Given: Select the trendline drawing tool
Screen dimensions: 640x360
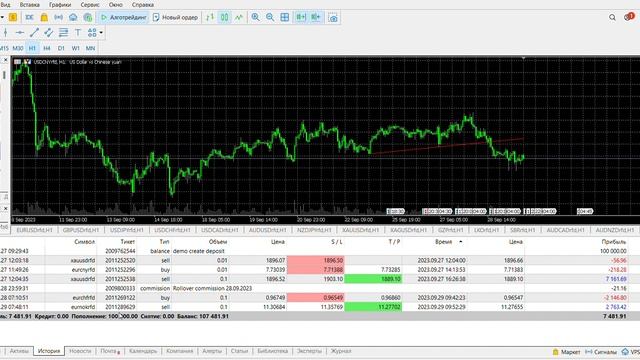Looking at the screenshot, I should 34,33.
